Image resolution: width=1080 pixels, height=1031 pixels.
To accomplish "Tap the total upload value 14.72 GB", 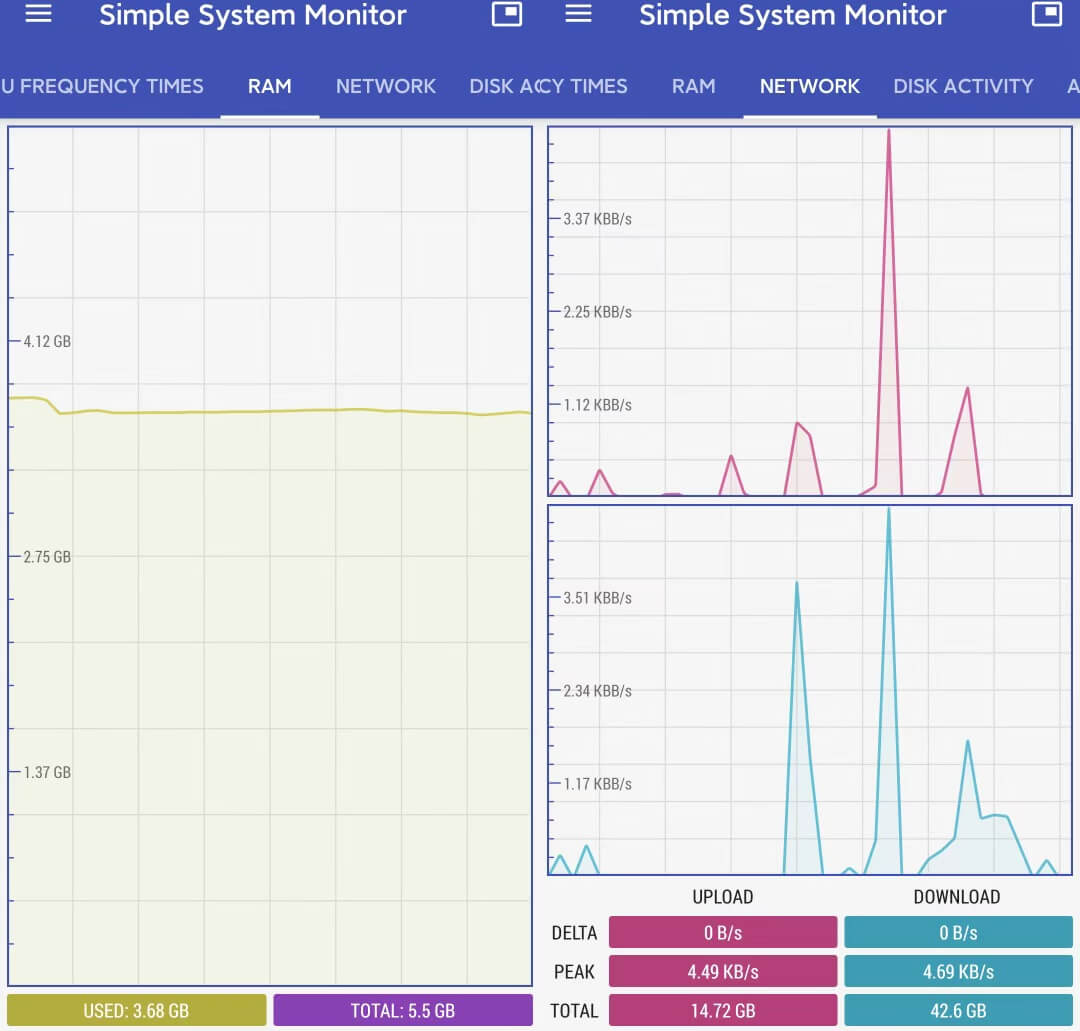I will tap(723, 1010).
